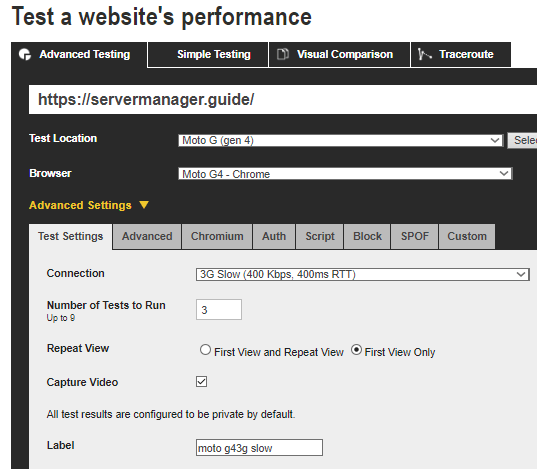
Task: Click the 'Up to 9' hint text
Action: click(61, 318)
